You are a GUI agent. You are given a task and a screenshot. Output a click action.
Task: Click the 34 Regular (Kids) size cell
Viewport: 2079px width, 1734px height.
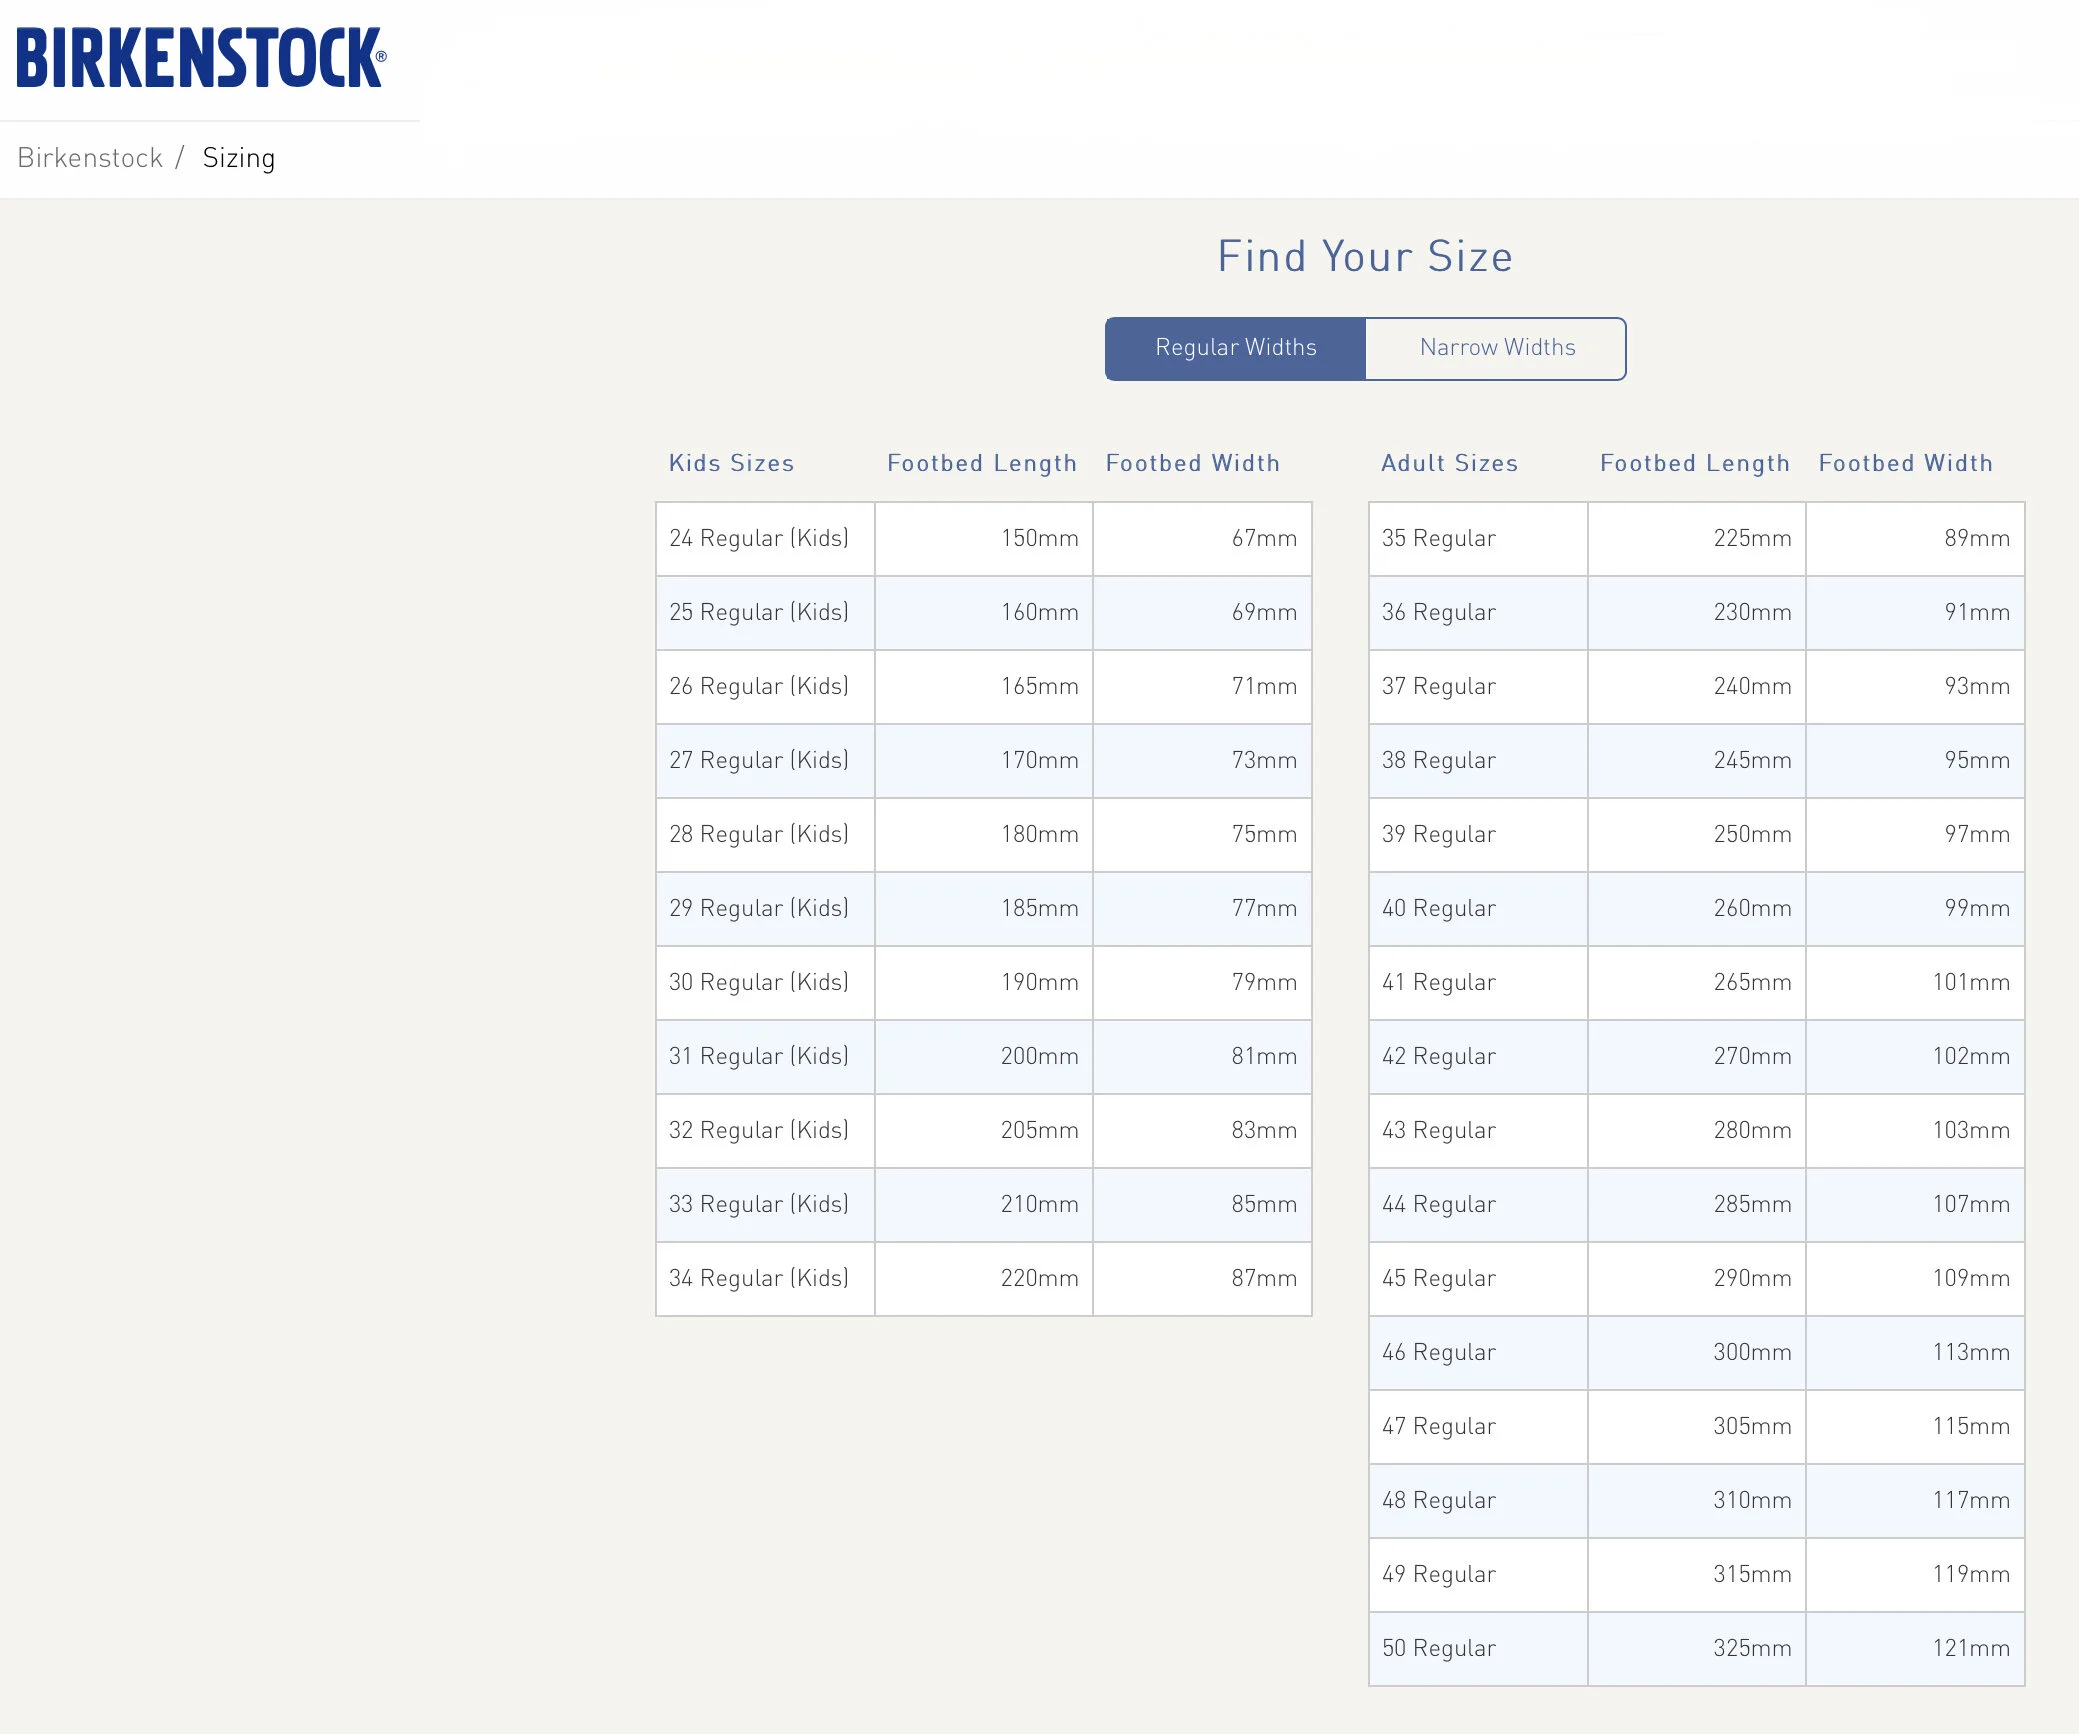pyautogui.click(x=759, y=1278)
